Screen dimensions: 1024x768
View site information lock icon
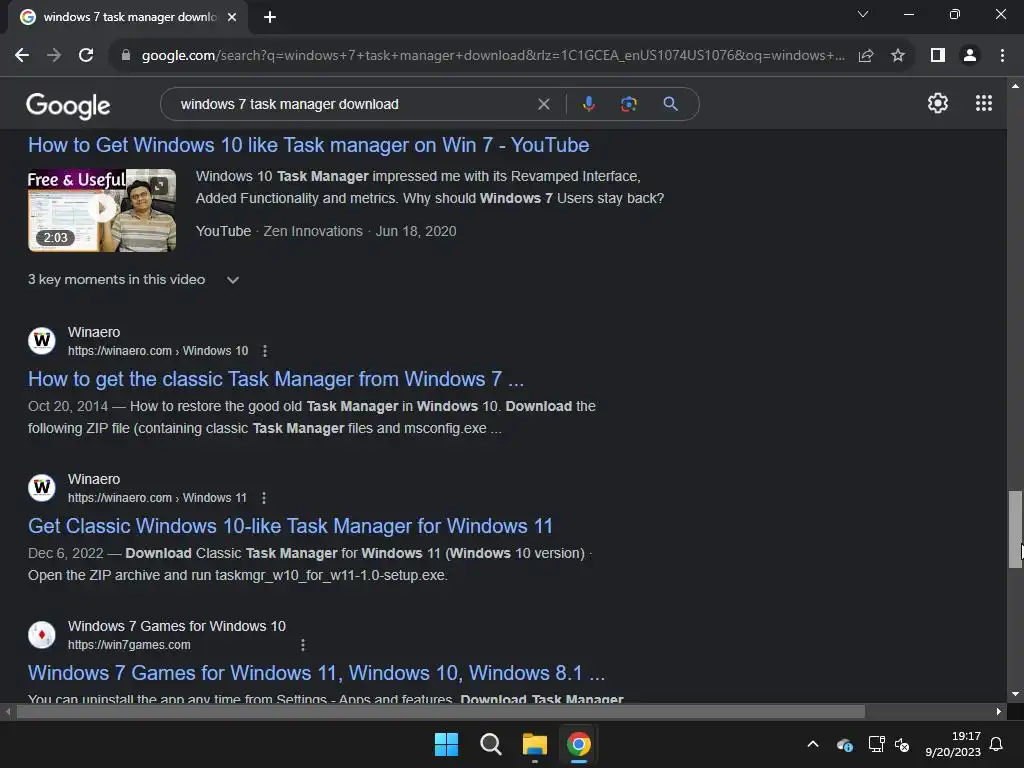[x=125, y=56]
